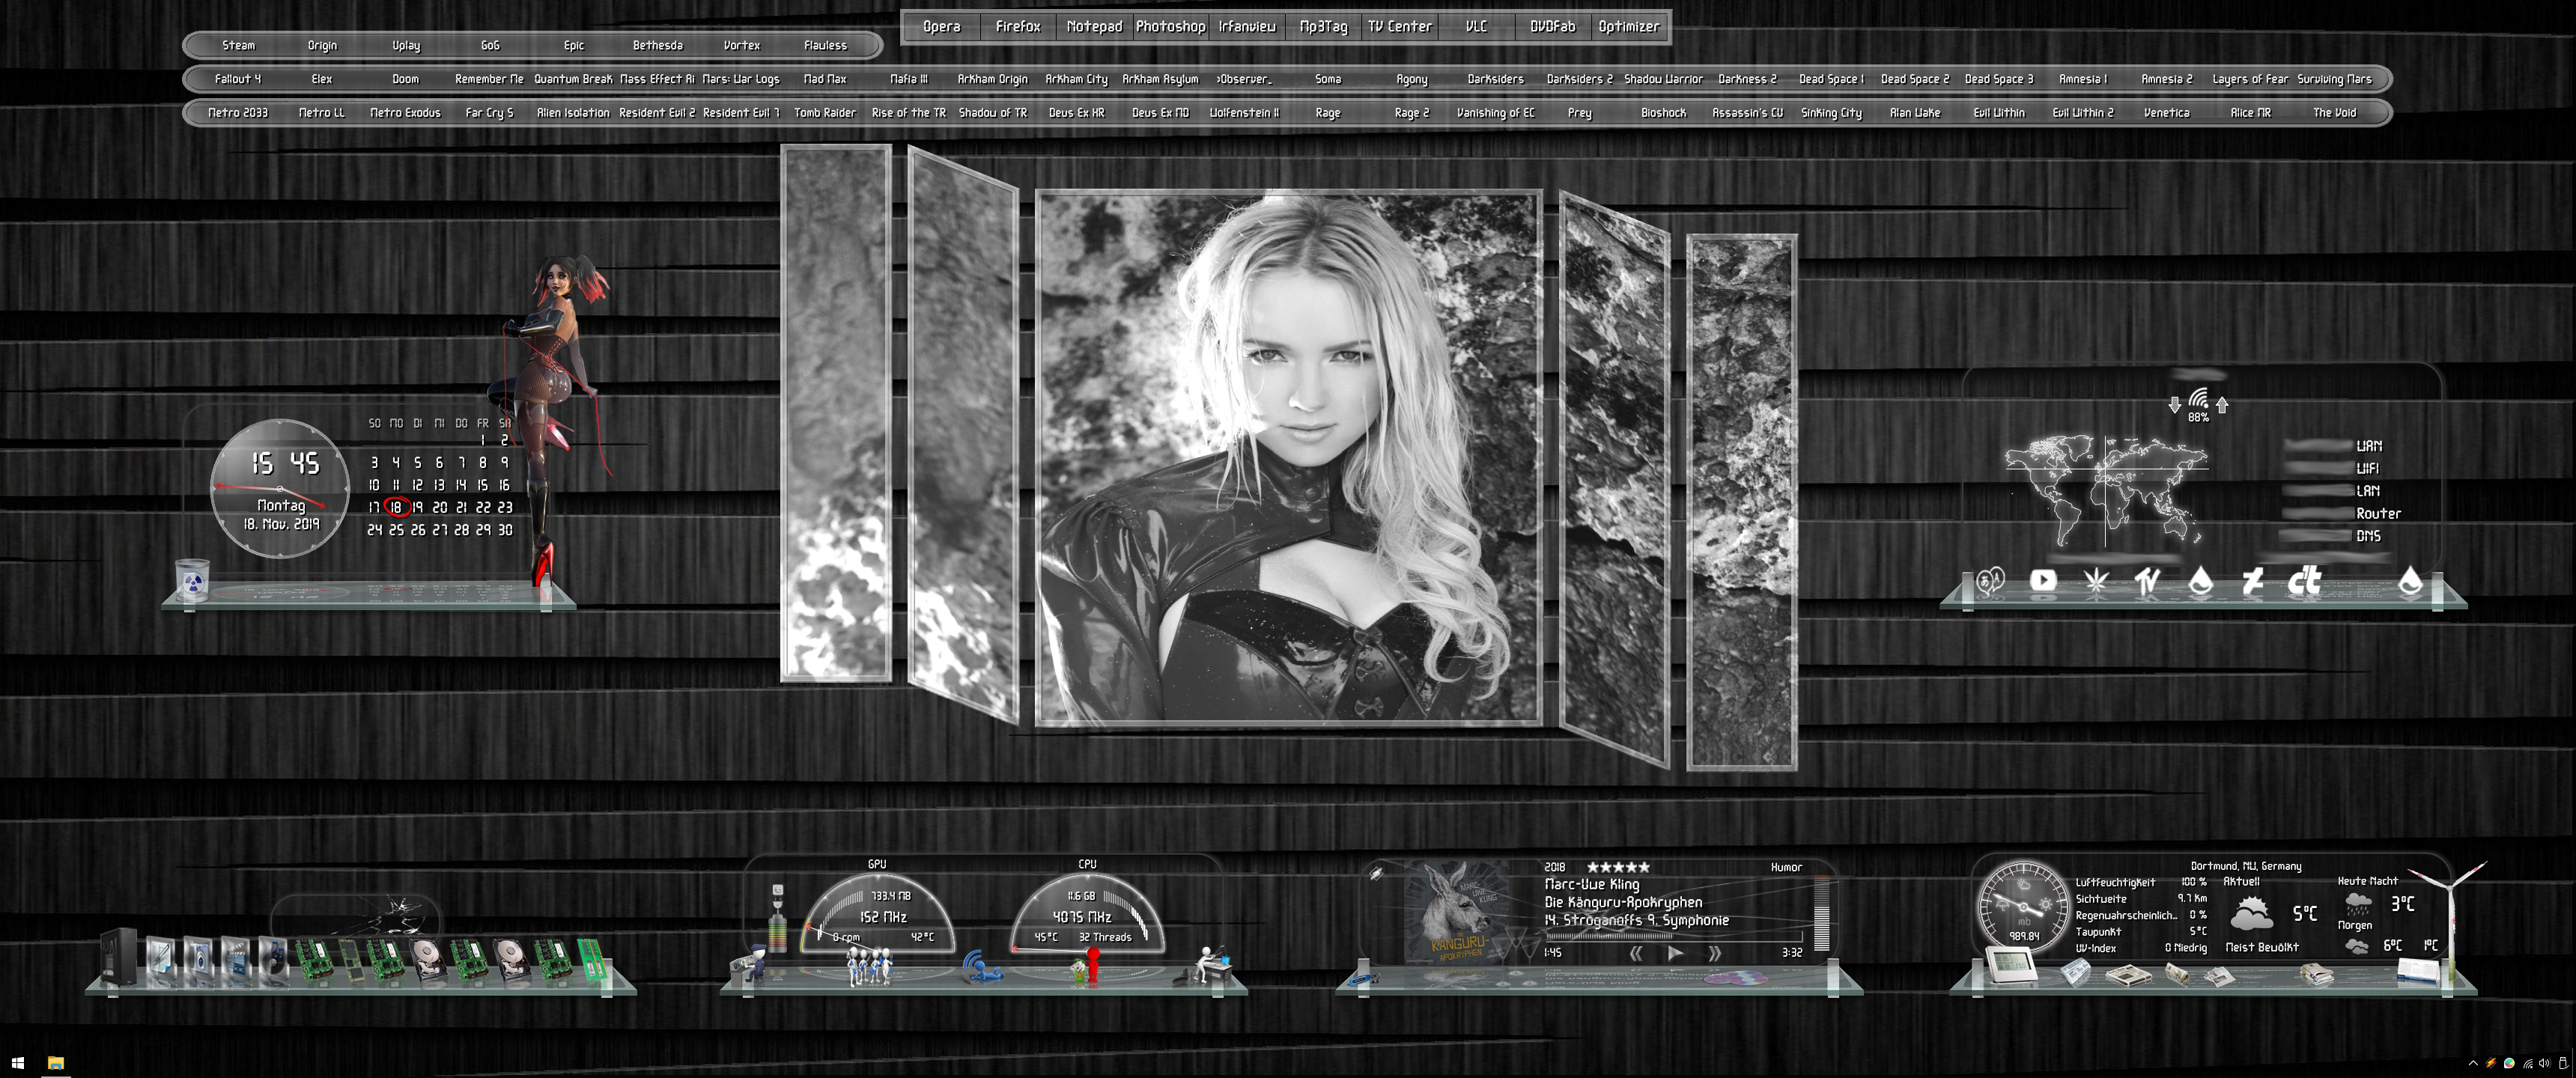Click the DeviantArt logo icon

(x=2252, y=580)
